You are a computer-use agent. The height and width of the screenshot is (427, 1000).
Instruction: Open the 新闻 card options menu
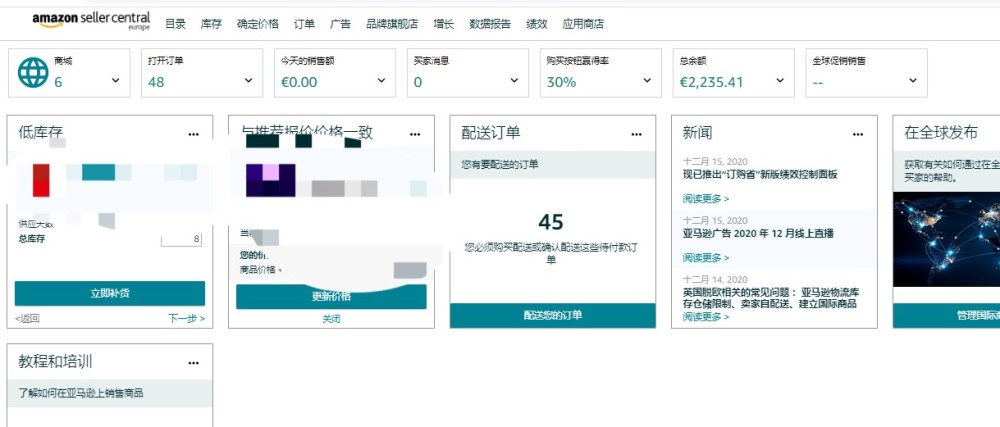pyautogui.click(x=858, y=134)
